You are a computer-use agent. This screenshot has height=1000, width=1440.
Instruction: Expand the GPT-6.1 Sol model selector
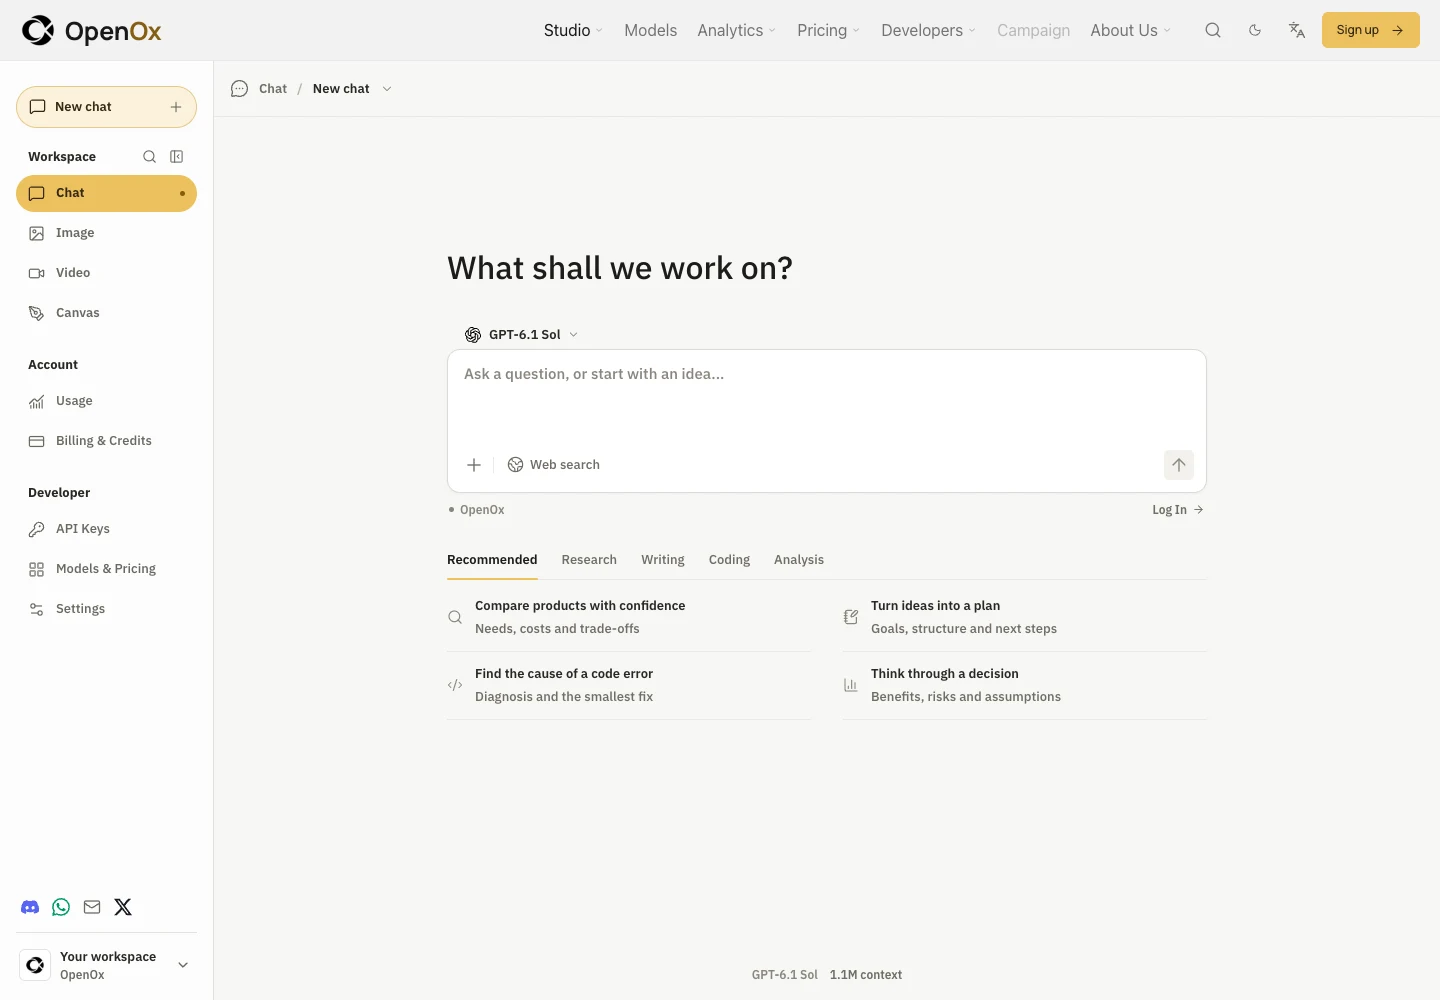pos(521,335)
